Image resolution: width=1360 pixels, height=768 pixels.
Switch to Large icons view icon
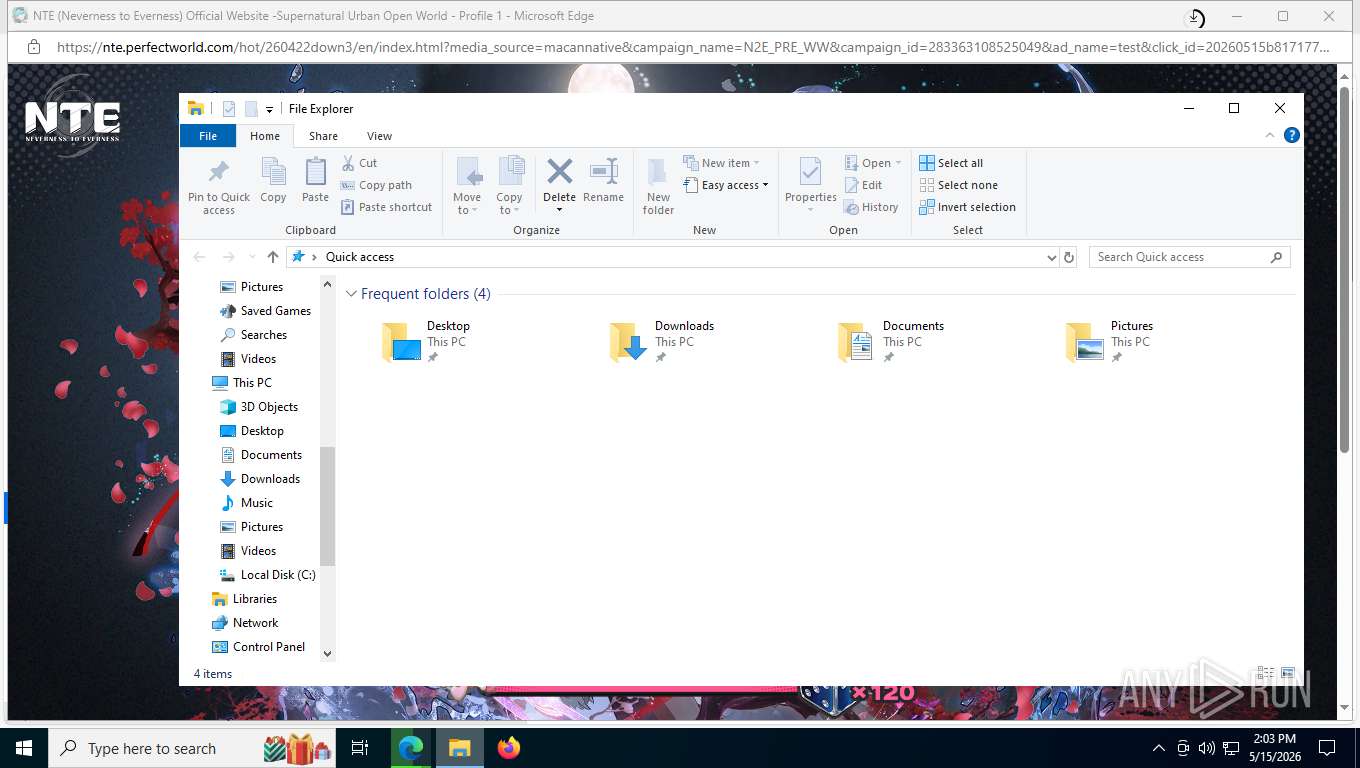click(x=1288, y=674)
